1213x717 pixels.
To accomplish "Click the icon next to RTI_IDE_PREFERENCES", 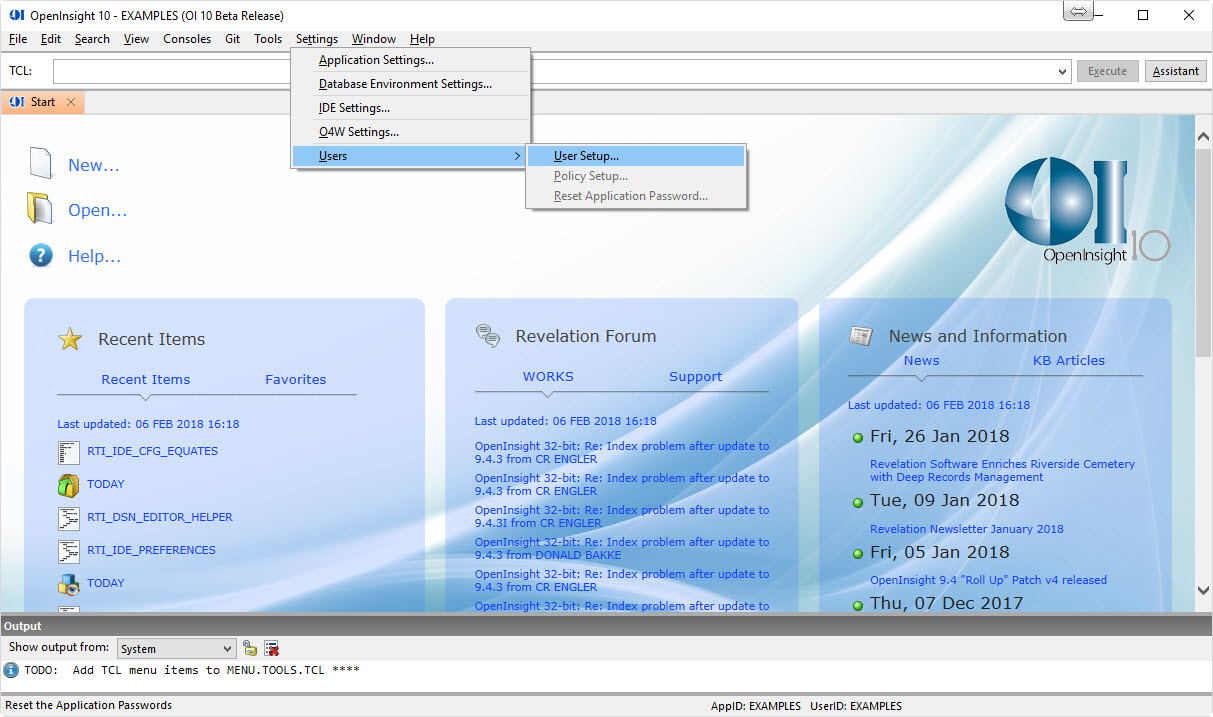I will 68,551.
